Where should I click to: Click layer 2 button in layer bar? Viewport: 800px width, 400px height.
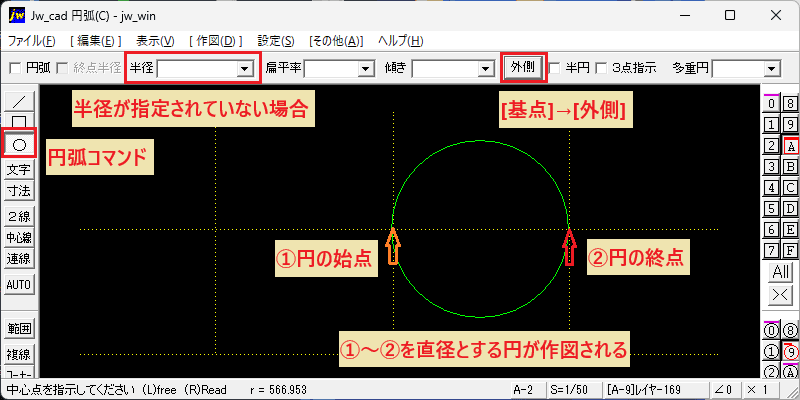(771, 146)
